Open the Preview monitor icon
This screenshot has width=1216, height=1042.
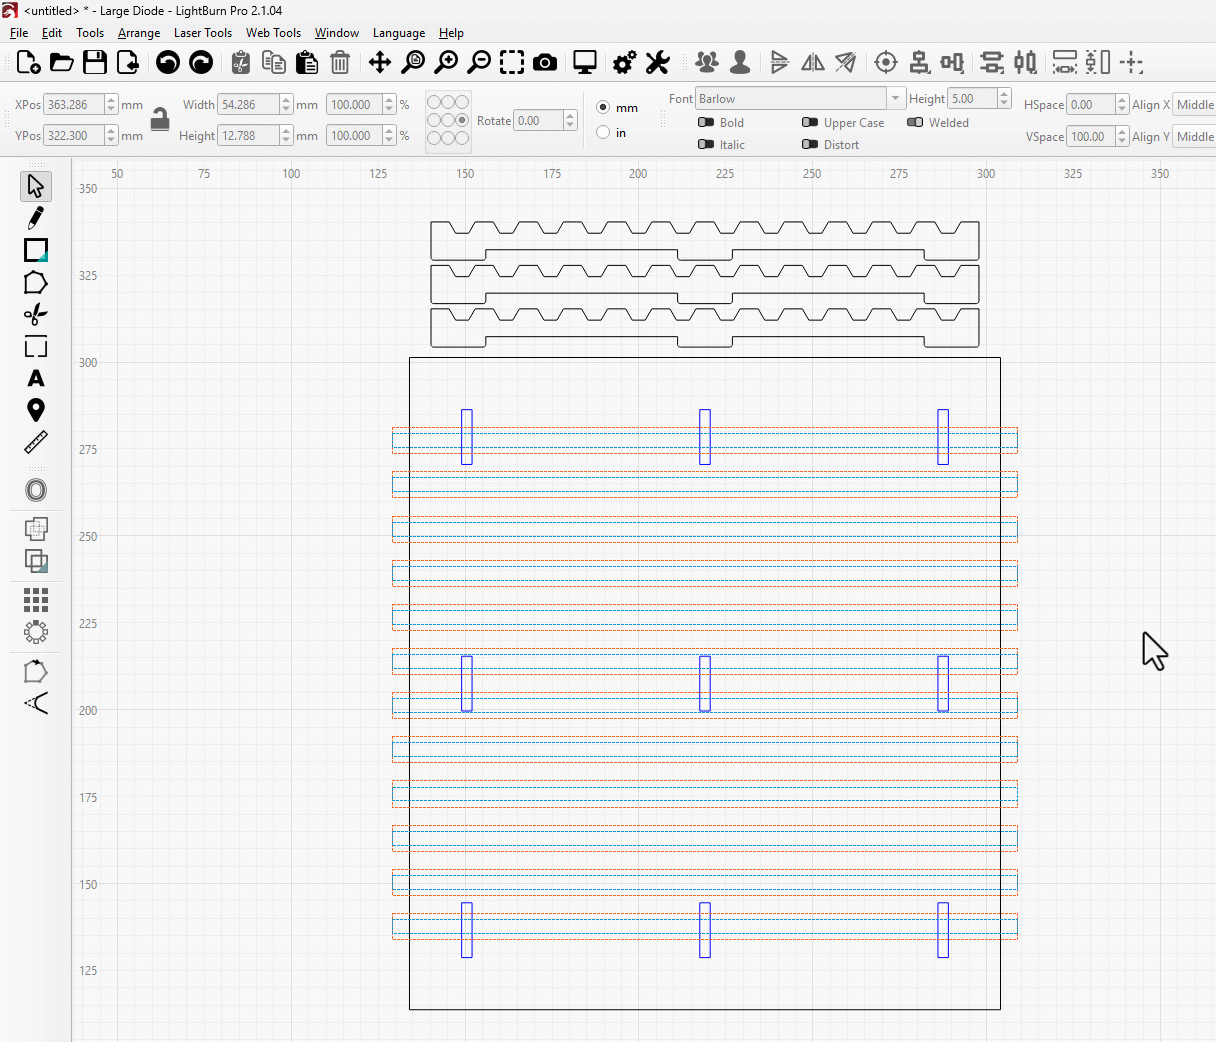click(585, 63)
